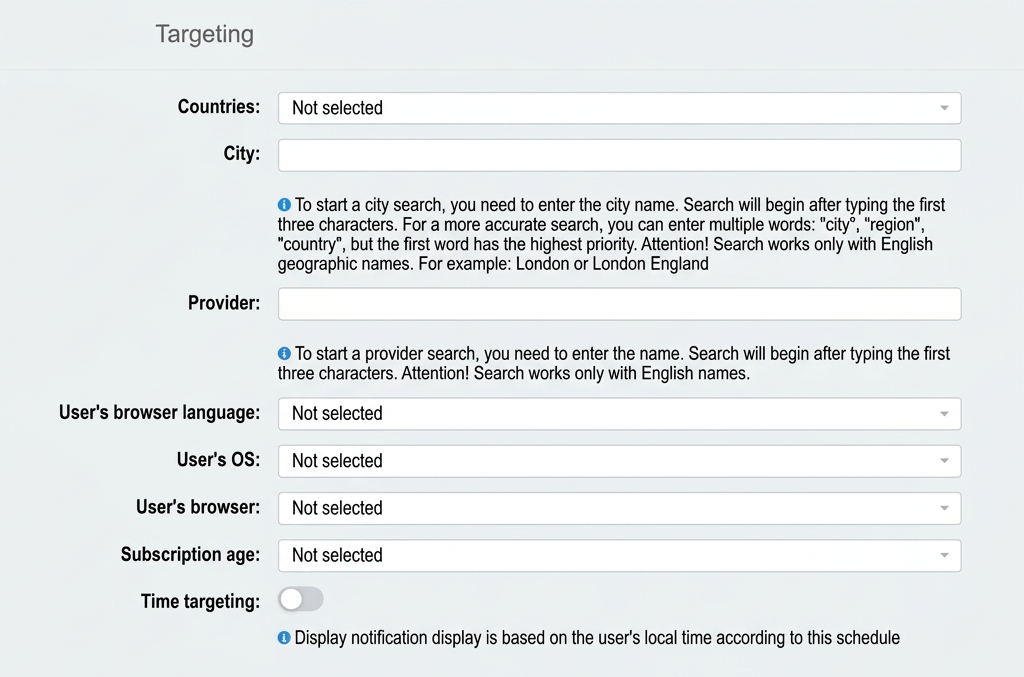Click the Time targeting label
The height and width of the screenshot is (677, 1024).
click(200, 601)
